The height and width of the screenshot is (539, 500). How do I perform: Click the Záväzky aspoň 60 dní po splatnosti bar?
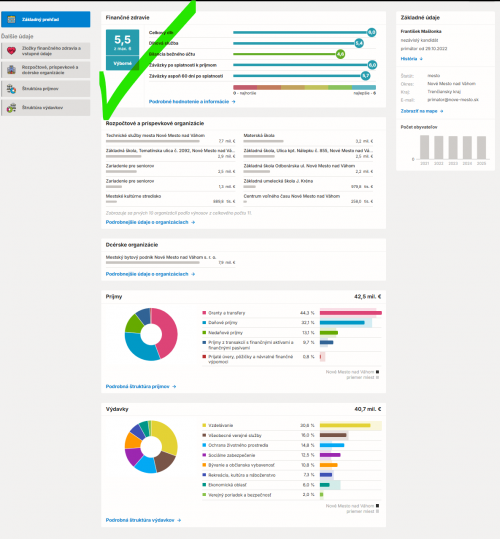301,76
